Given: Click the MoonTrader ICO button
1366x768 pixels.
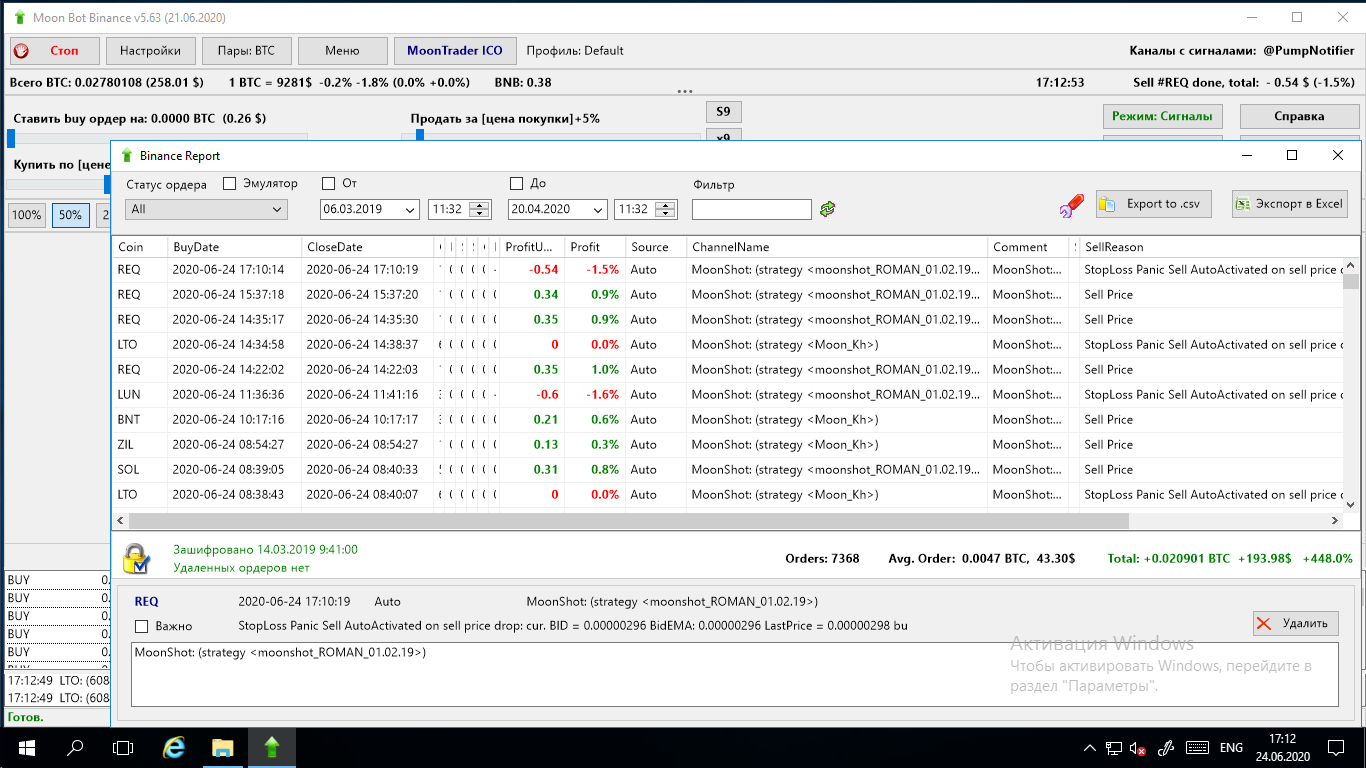Looking at the screenshot, I should [x=455, y=51].
